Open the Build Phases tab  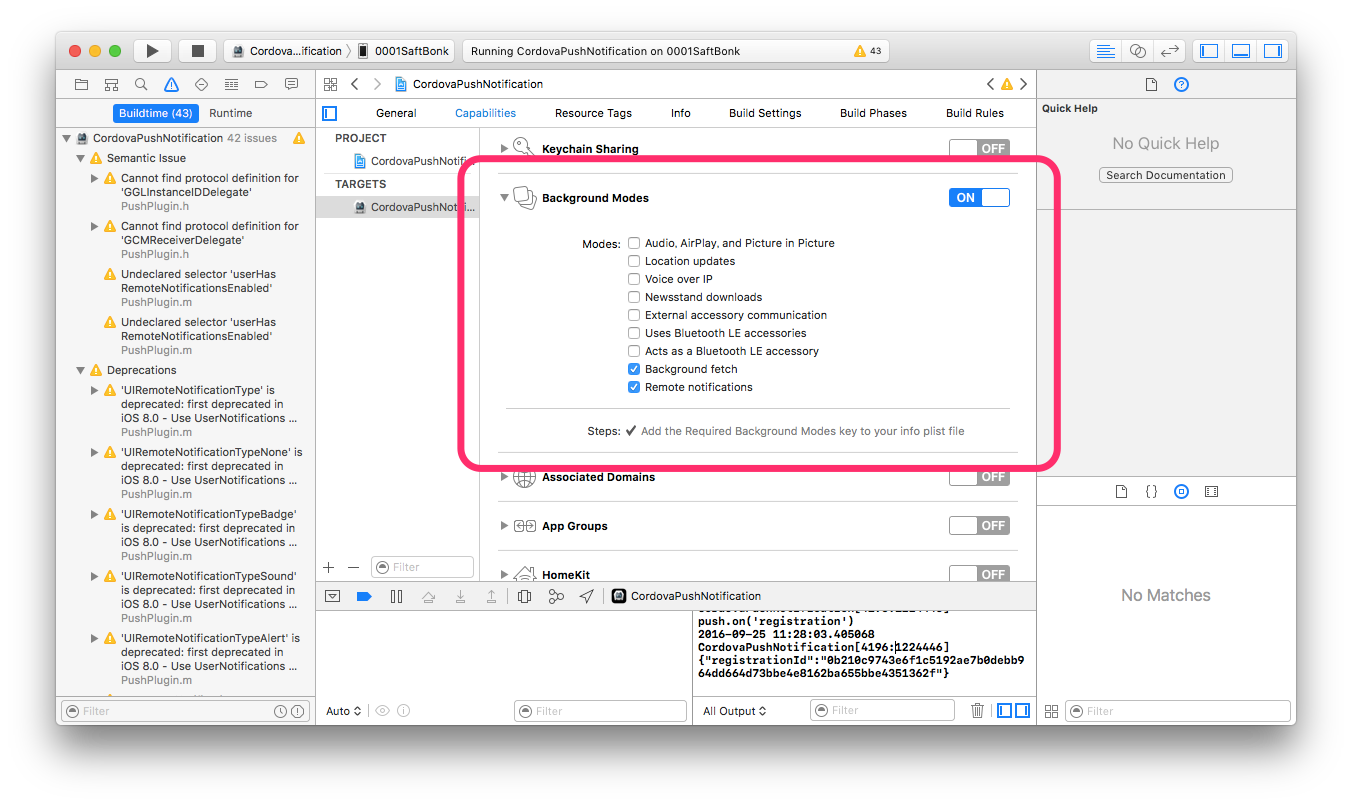point(873,113)
